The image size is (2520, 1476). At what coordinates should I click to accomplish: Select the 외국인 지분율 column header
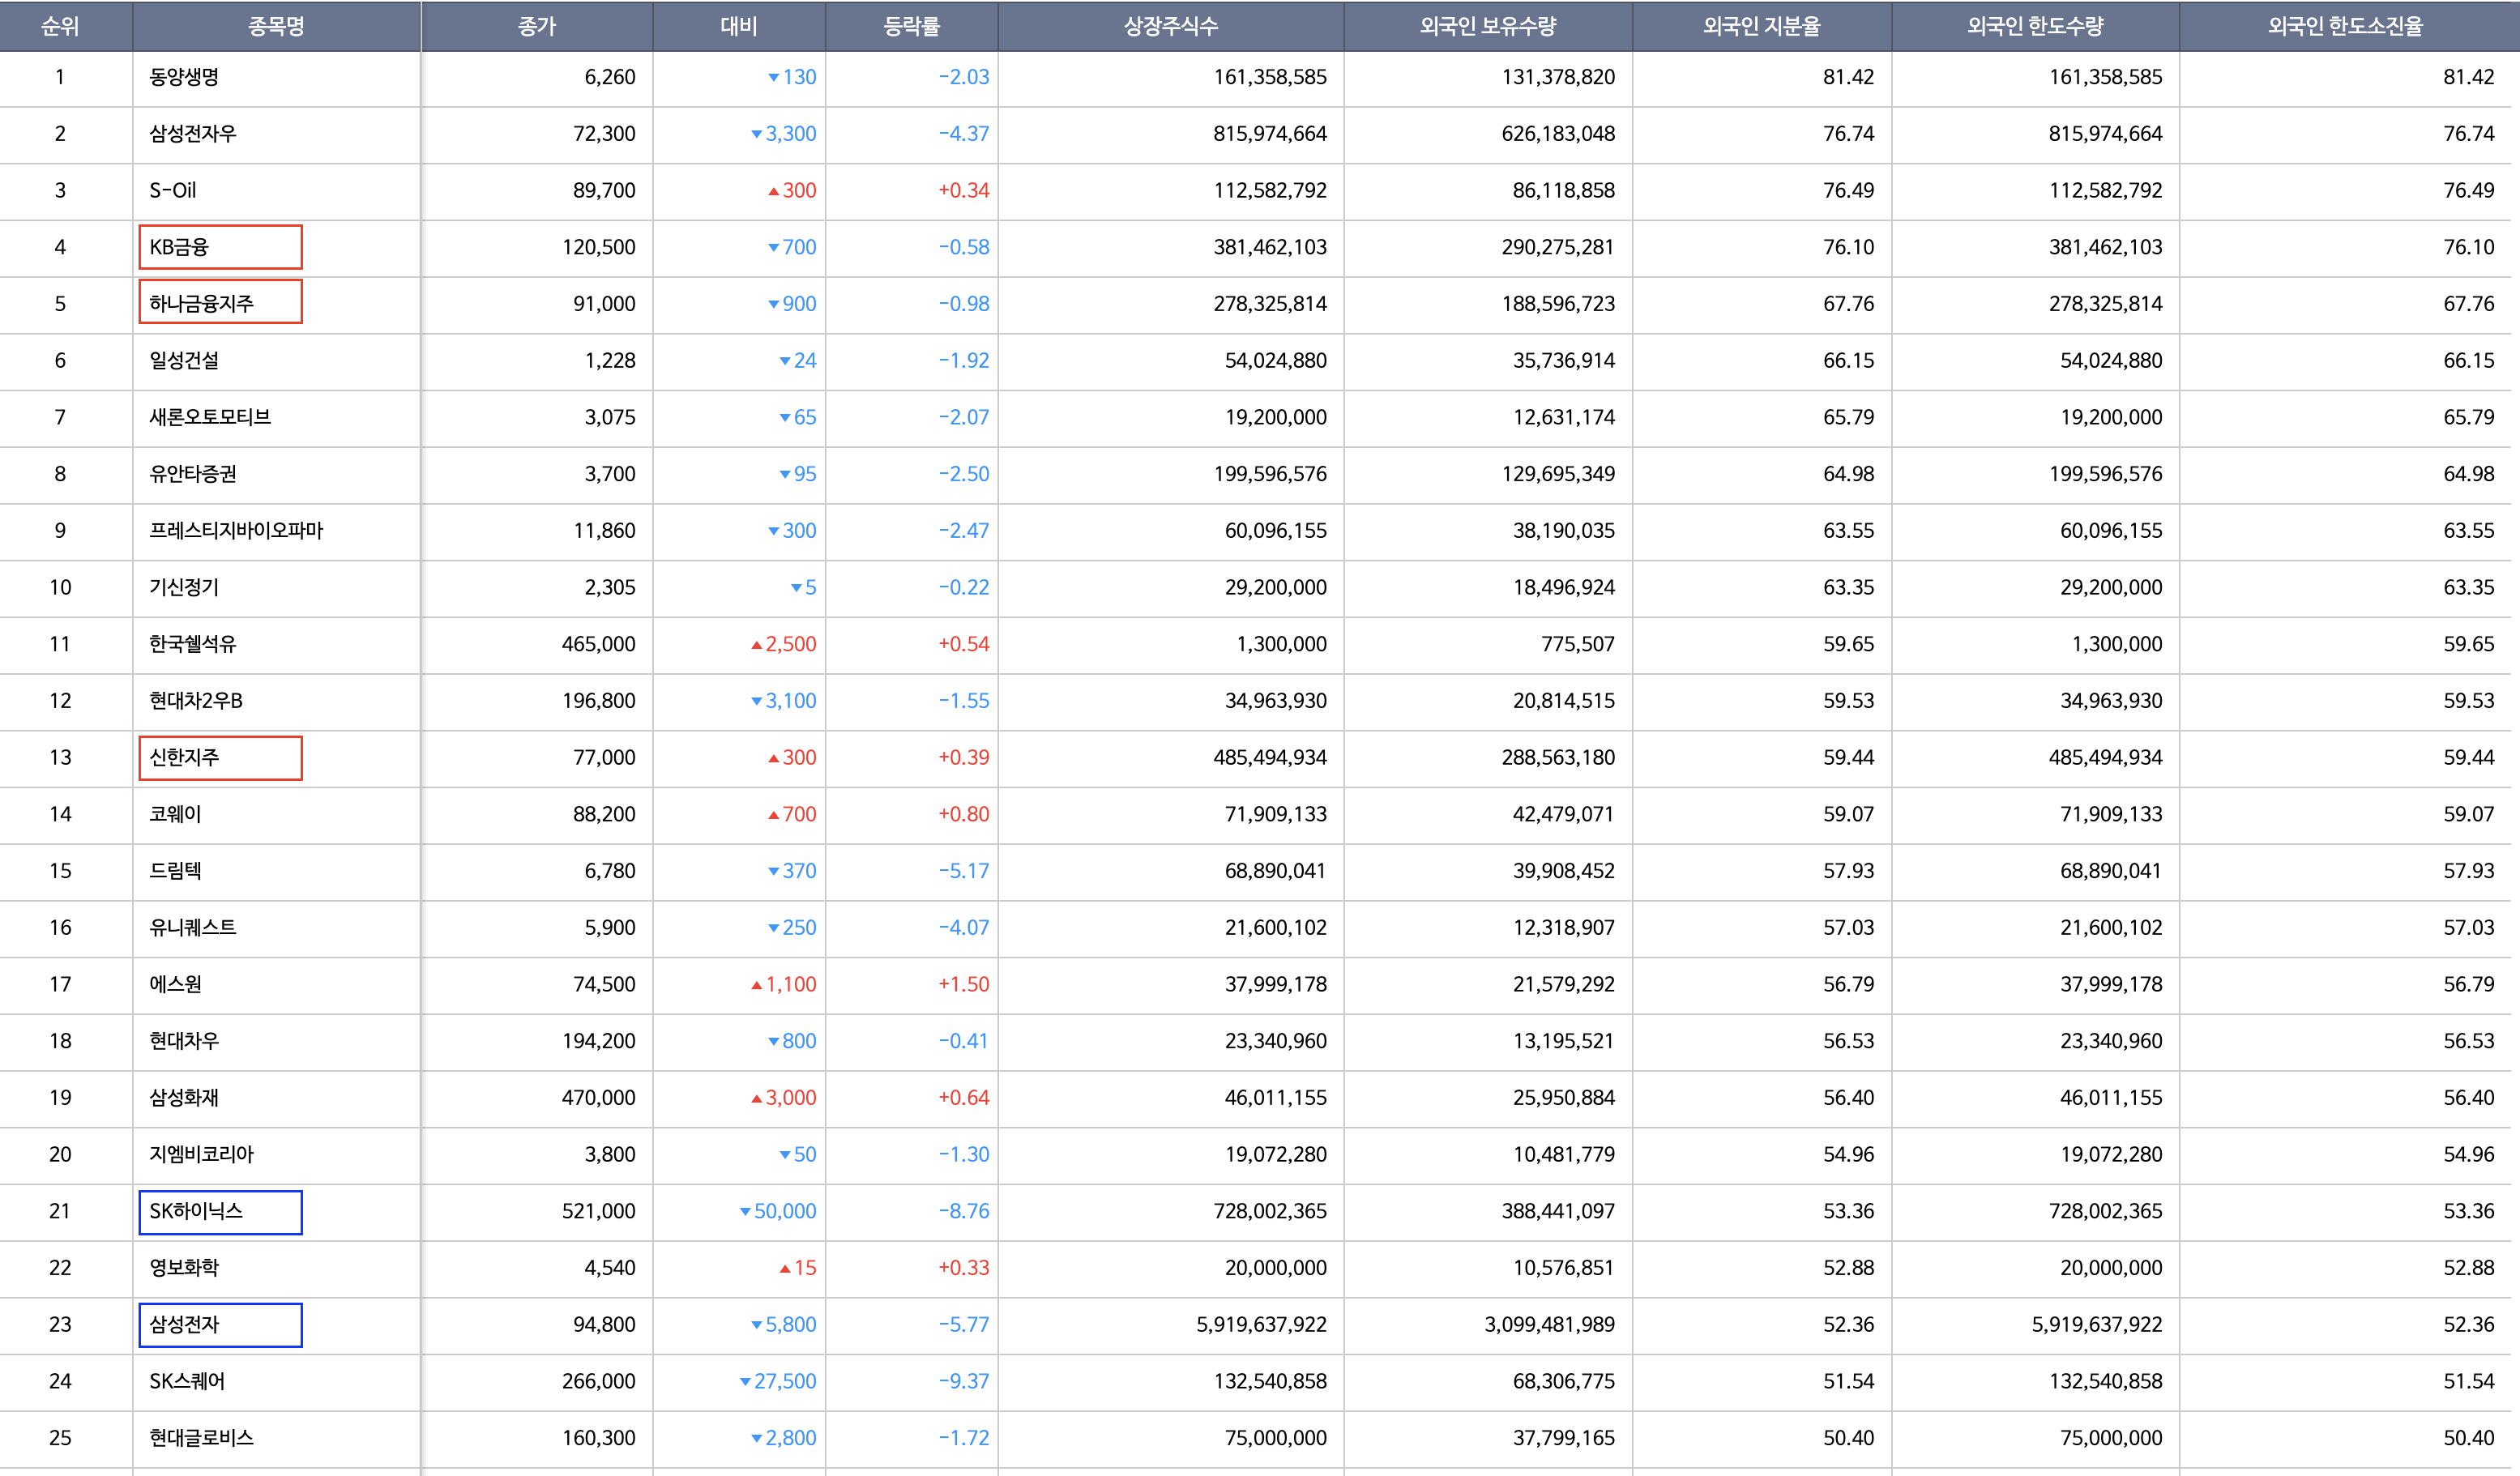1762,27
